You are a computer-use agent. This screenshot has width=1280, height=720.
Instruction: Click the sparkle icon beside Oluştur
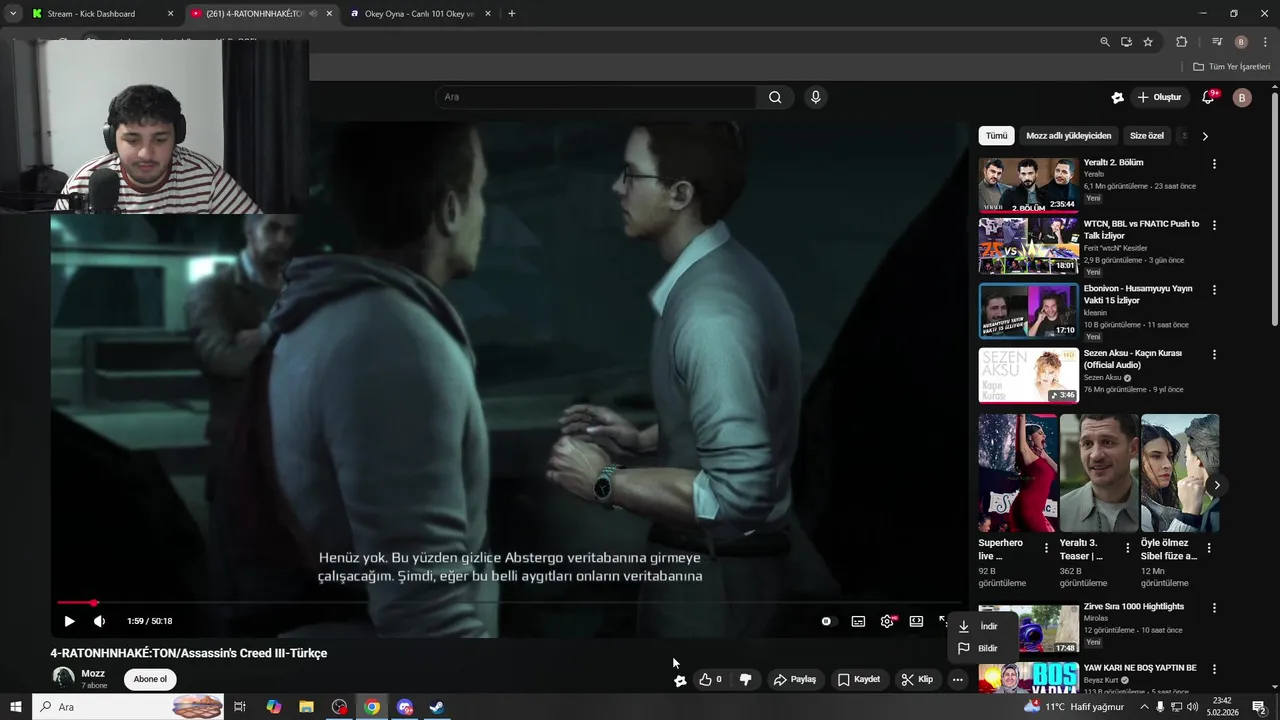coord(1117,97)
